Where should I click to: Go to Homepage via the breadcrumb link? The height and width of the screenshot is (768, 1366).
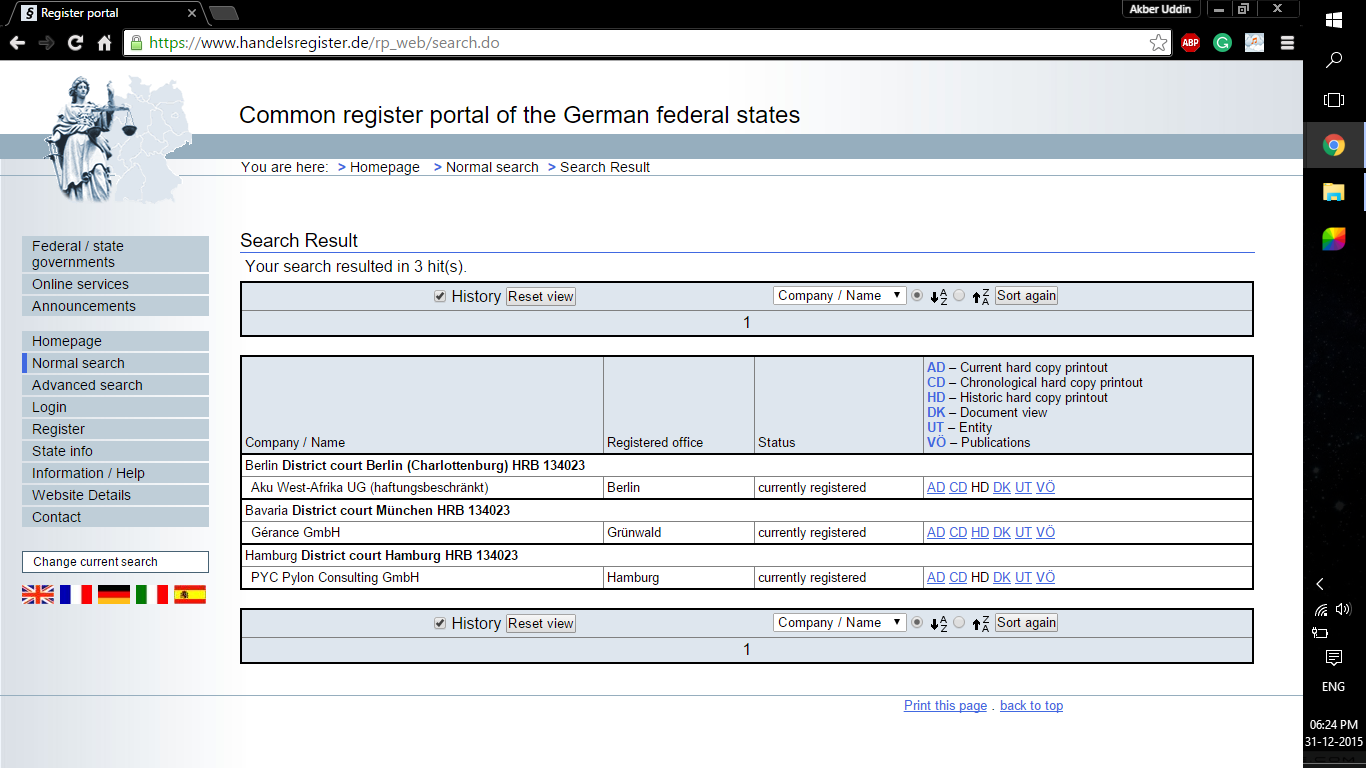tap(385, 167)
